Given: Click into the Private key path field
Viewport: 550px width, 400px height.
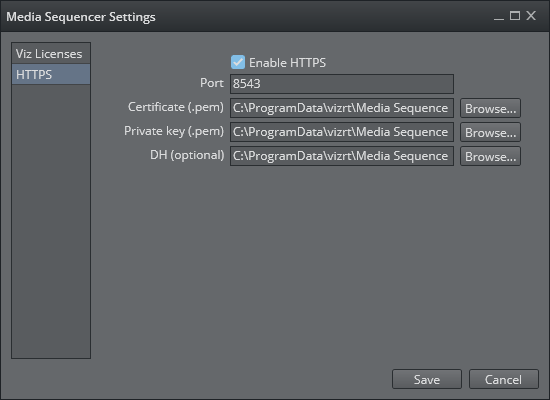Looking at the screenshot, I should coord(342,132).
